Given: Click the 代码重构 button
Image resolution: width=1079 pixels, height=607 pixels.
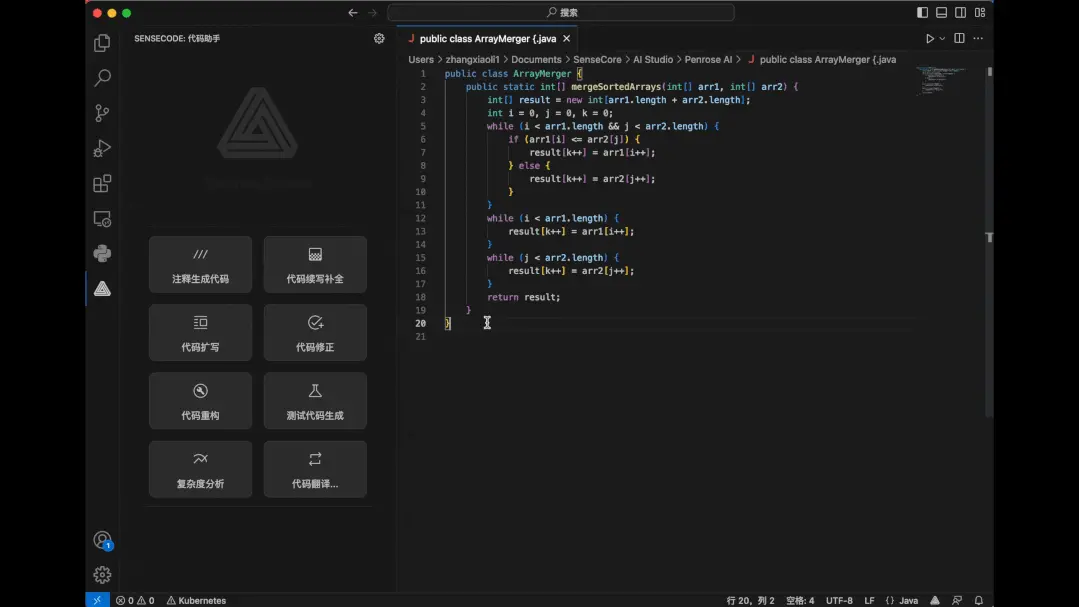Looking at the screenshot, I should tap(200, 401).
